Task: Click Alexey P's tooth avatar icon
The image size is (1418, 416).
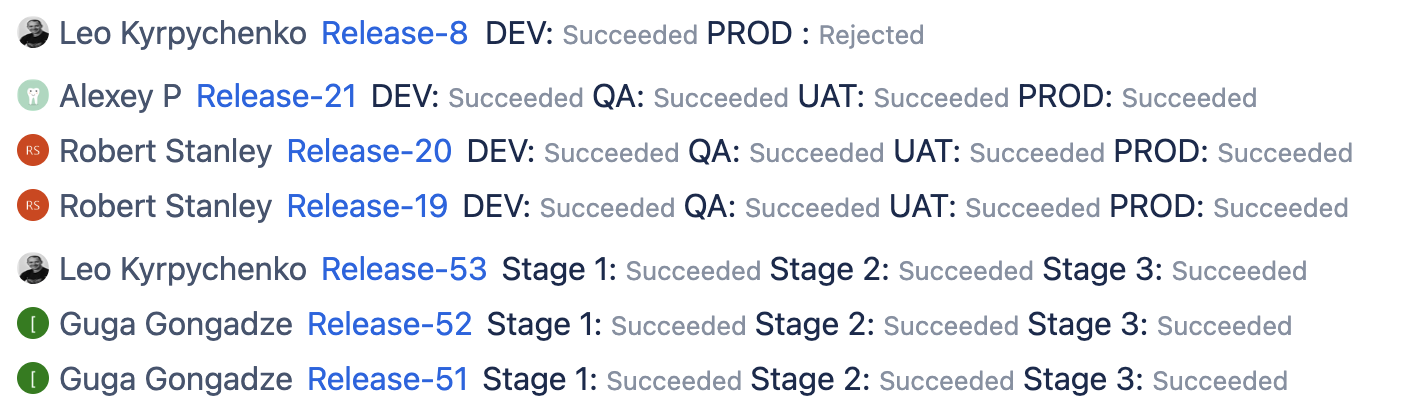Action: coord(34,96)
